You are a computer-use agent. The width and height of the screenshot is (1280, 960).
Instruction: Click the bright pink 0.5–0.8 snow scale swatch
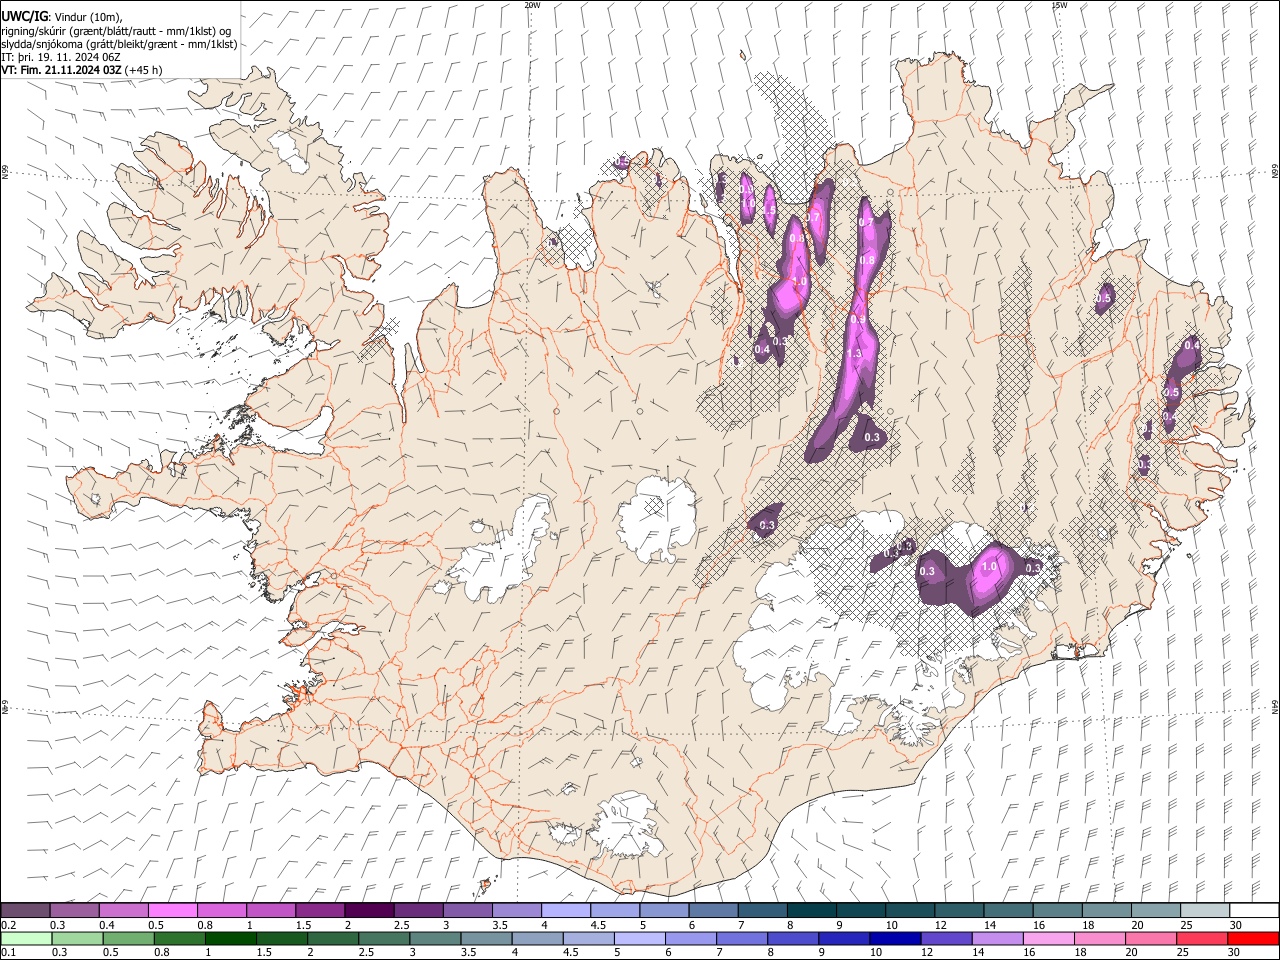(x=172, y=910)
